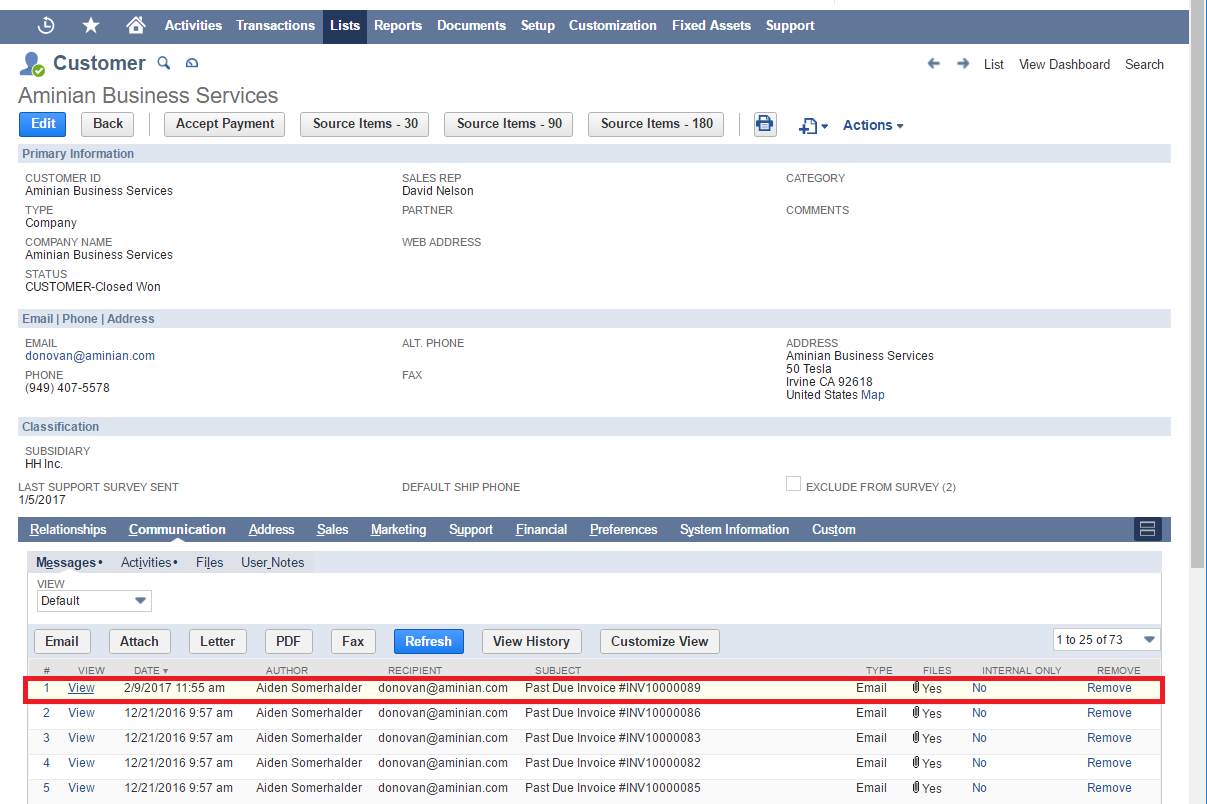Image resolution: width=1207 pixels, height=804 pixels.
Task: Open the Default view dropdown
Action: point(94,601)
